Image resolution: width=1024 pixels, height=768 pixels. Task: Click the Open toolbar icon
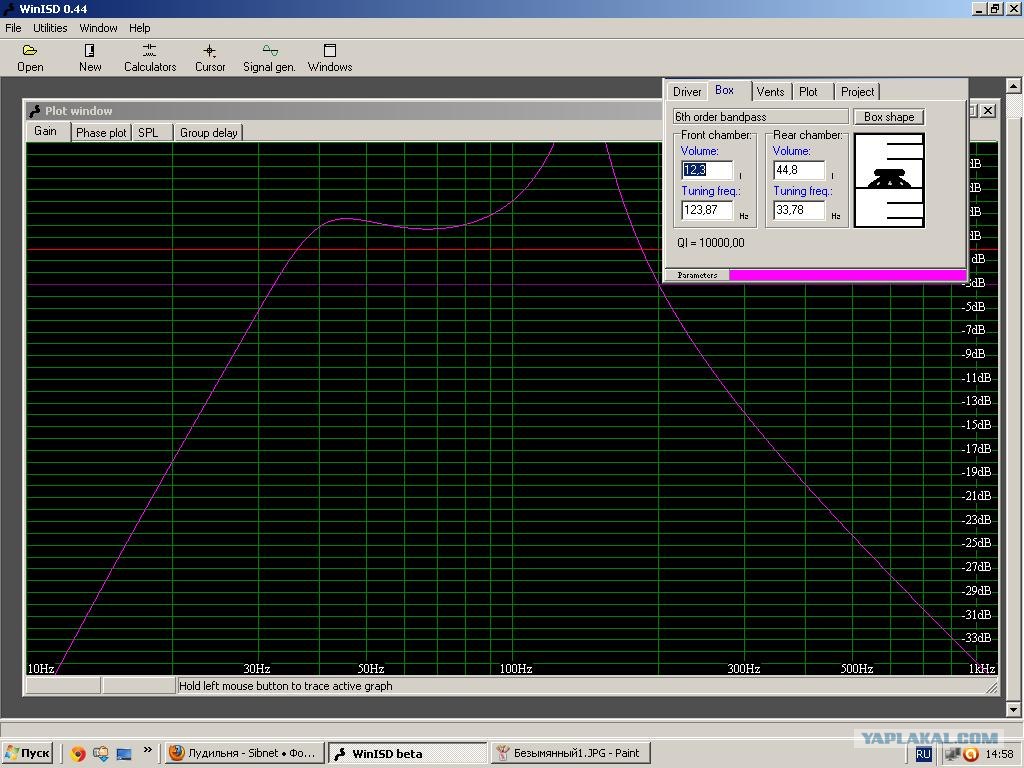pyautogui.click(x=30, y=57)
